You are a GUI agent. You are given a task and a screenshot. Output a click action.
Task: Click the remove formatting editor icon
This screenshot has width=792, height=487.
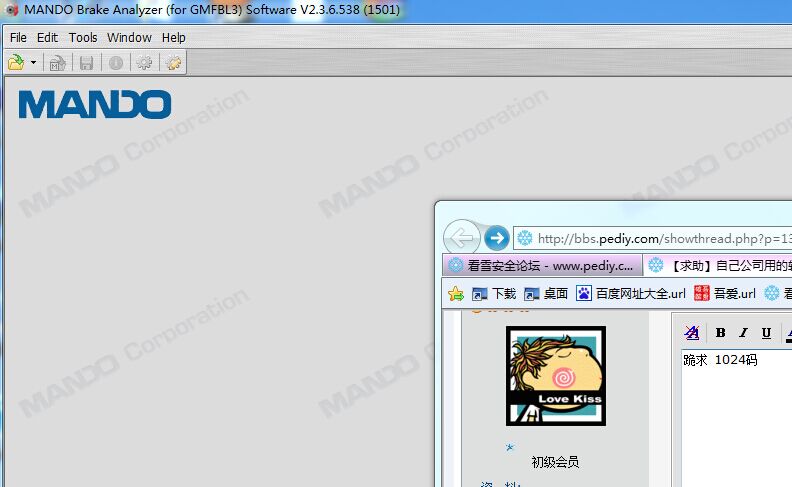(x=692, y=332)
